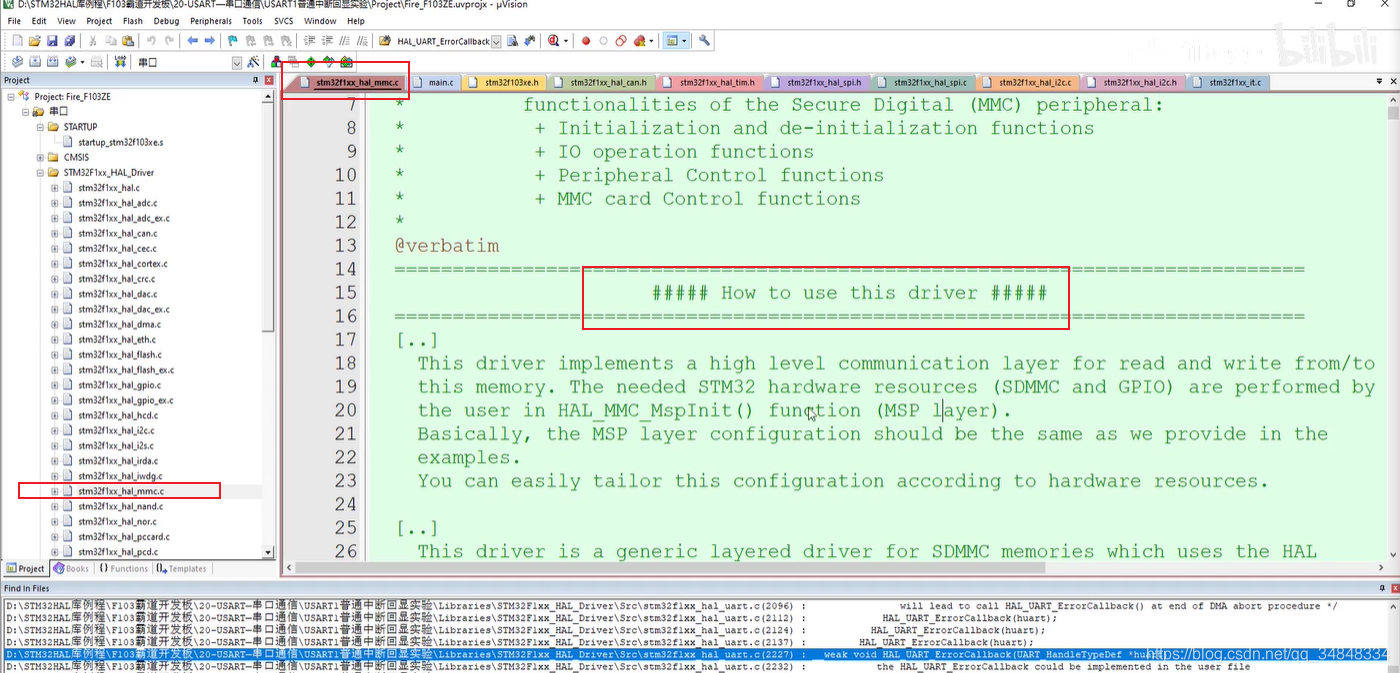Select stm32f1xx_hal_nand.c in project tree
The height and width of the screenshot is (673, 1400).
(120, 506)
